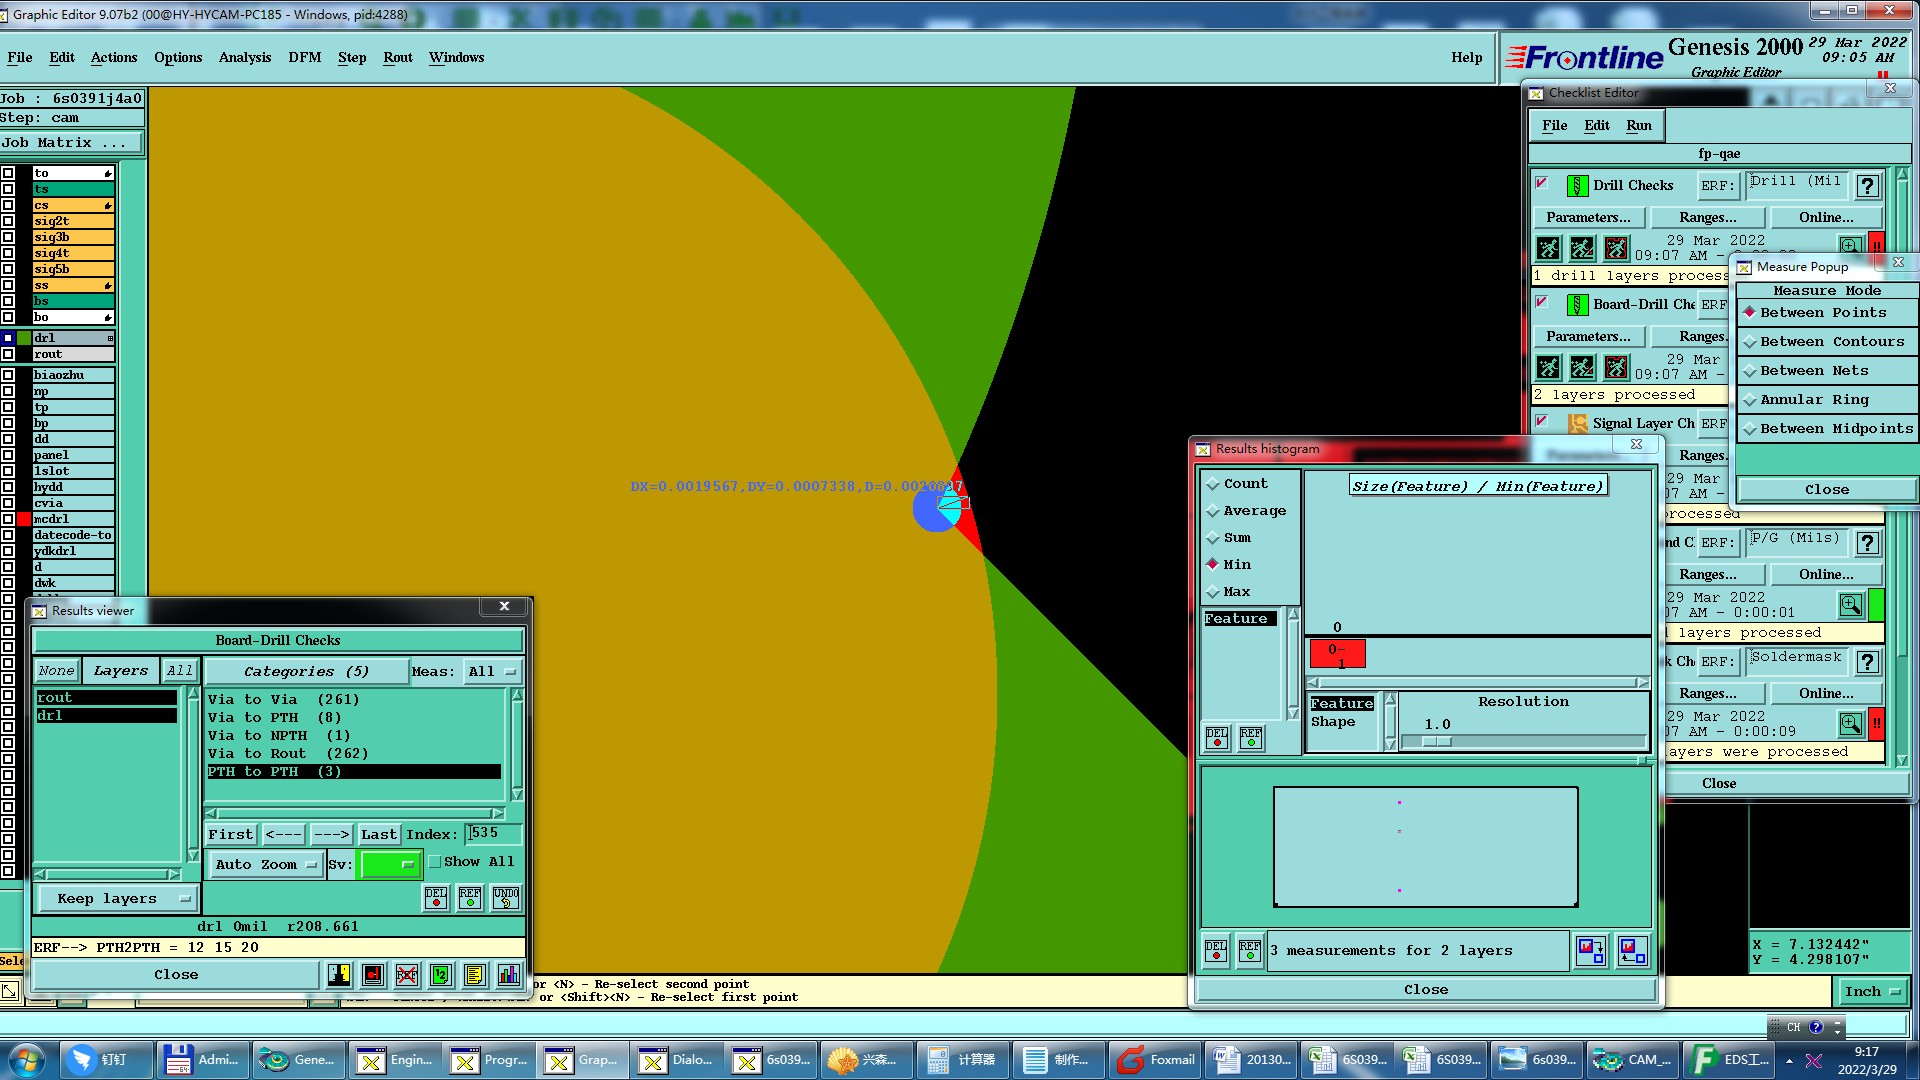This screenshot has width=1920, height=1080.
Task: Click the green REF icon in Results viewer
Action: (x=470, y=898)
